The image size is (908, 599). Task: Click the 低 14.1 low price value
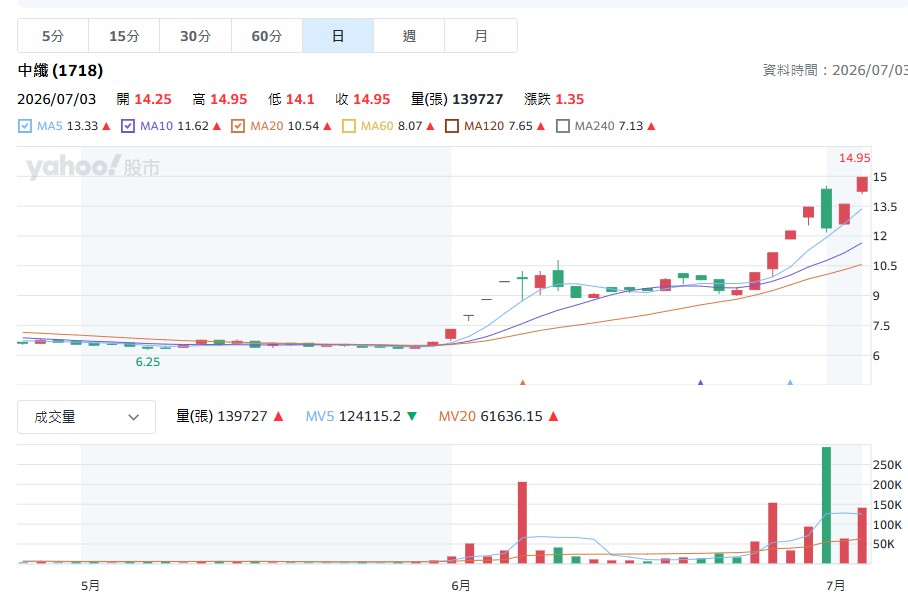(x=291, y=99)
